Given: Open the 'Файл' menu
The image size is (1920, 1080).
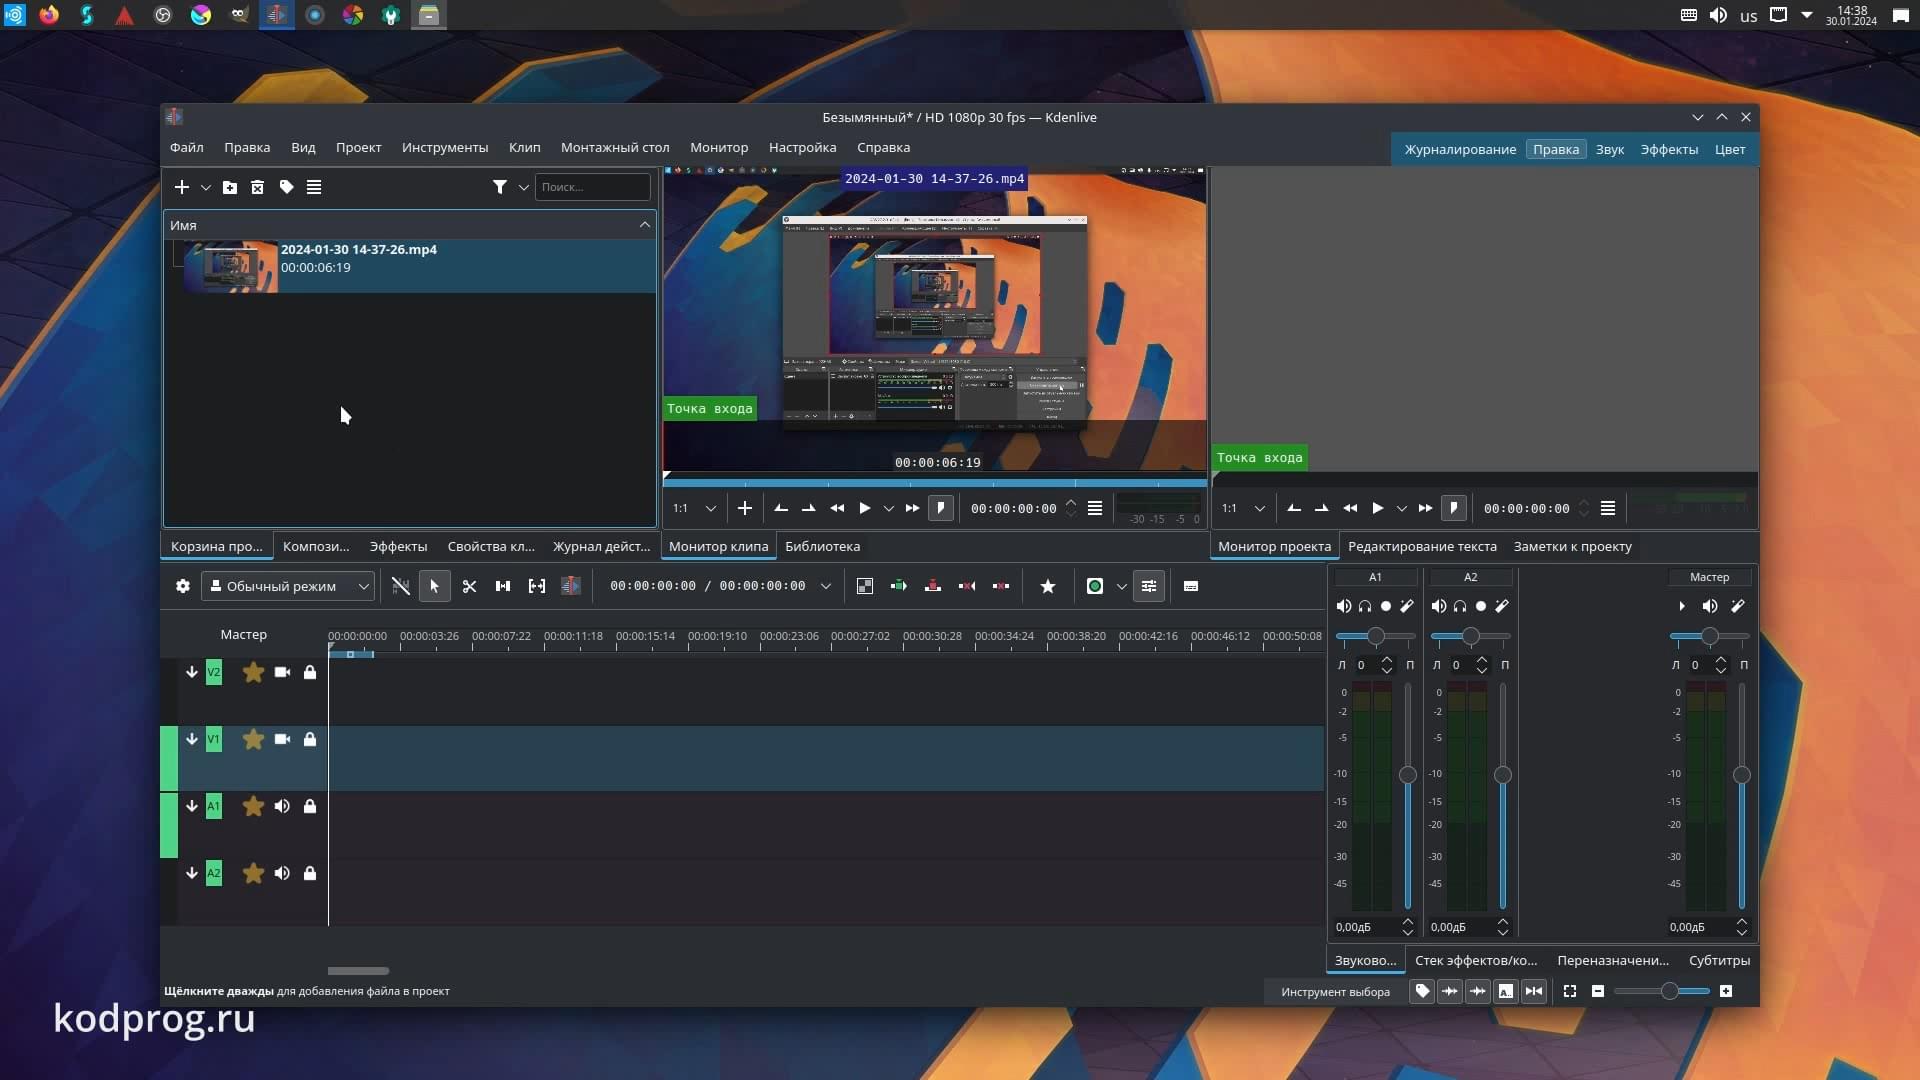Looking at the screenshot, I should [x=187, y=148].
